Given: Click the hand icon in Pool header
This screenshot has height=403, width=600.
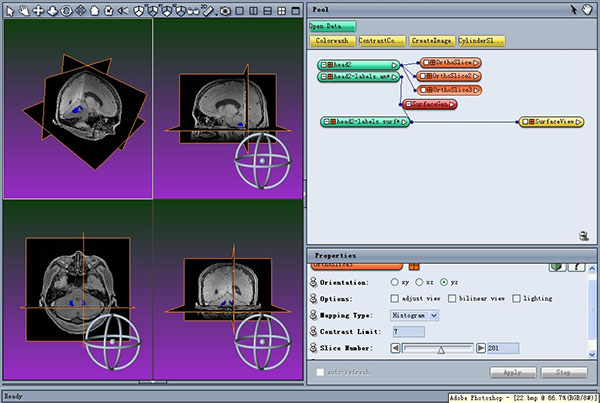Looking at the screenshot, I should (x=587, y=10).
